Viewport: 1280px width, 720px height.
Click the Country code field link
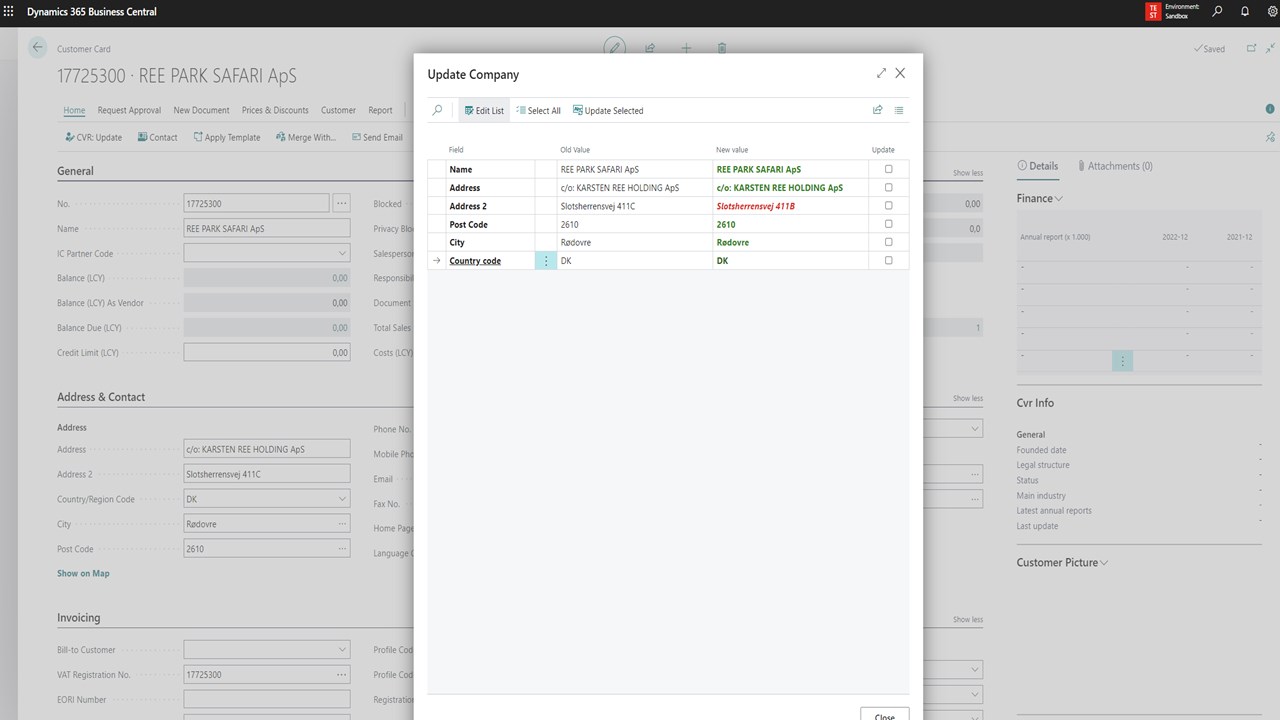click(x=475, y=260)
